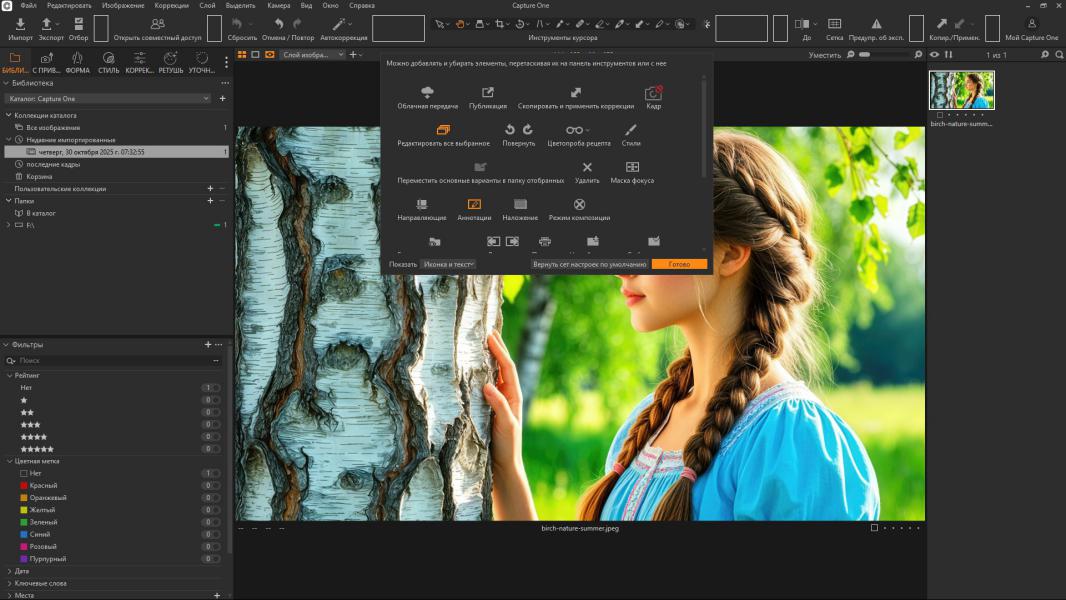Open the Camera (Камера) menu
Screen dimensions: 1066x600
278,5
